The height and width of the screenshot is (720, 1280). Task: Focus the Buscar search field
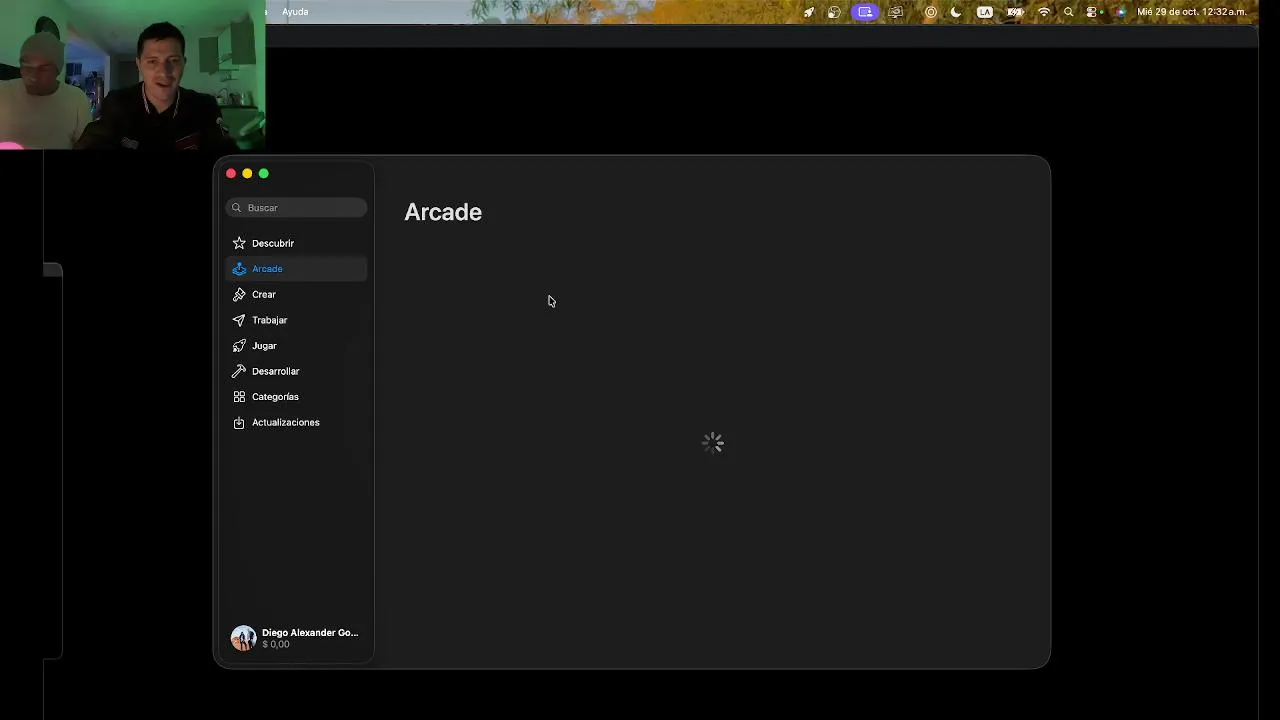(x=296, y=208)
